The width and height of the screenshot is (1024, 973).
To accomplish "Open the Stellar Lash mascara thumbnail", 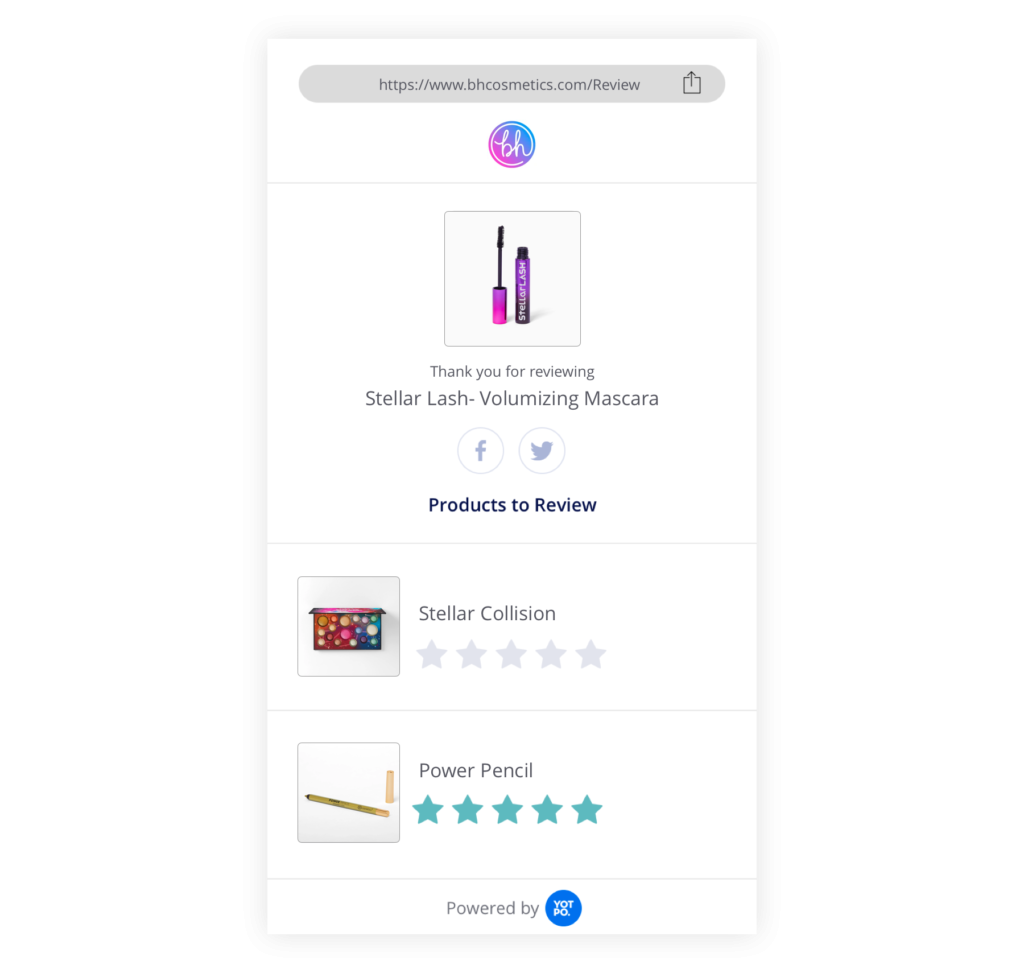I will tap(512, 279).
